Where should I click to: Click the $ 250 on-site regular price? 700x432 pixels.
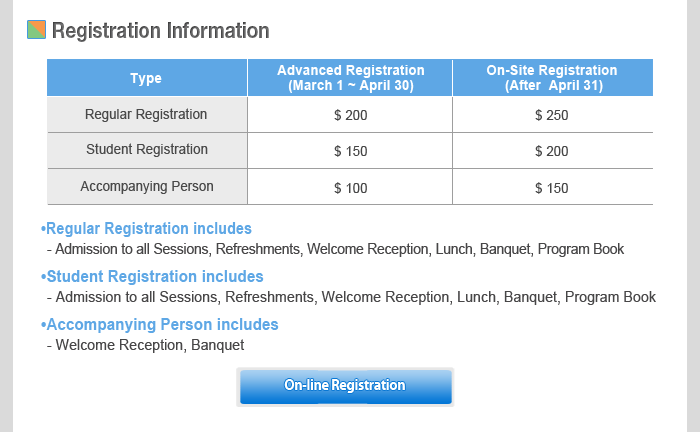[x=552, y=115]
